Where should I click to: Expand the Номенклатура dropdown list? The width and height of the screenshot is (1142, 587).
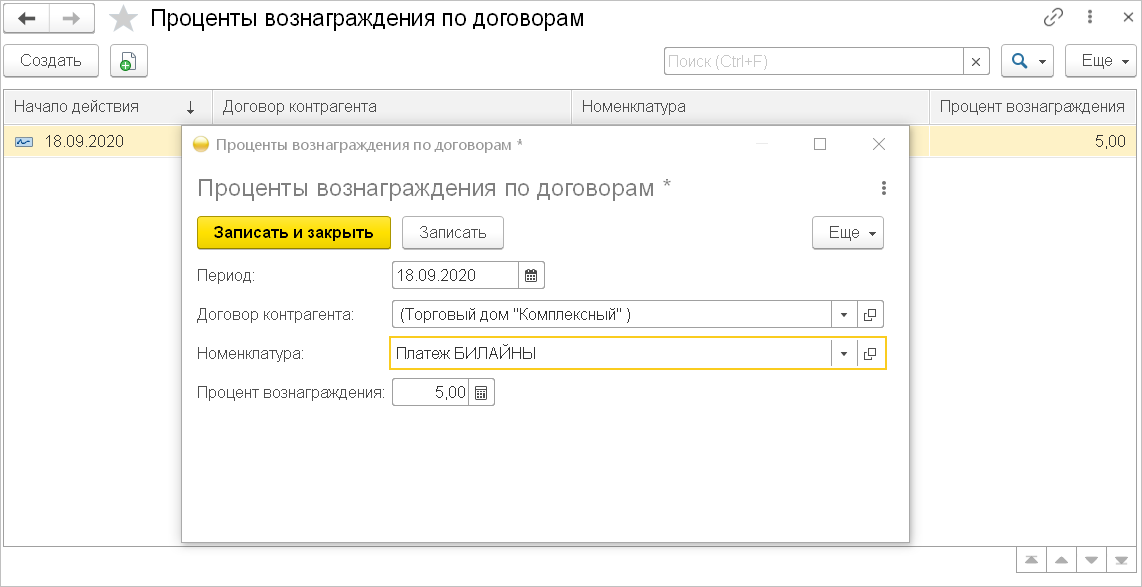(844, 354)
